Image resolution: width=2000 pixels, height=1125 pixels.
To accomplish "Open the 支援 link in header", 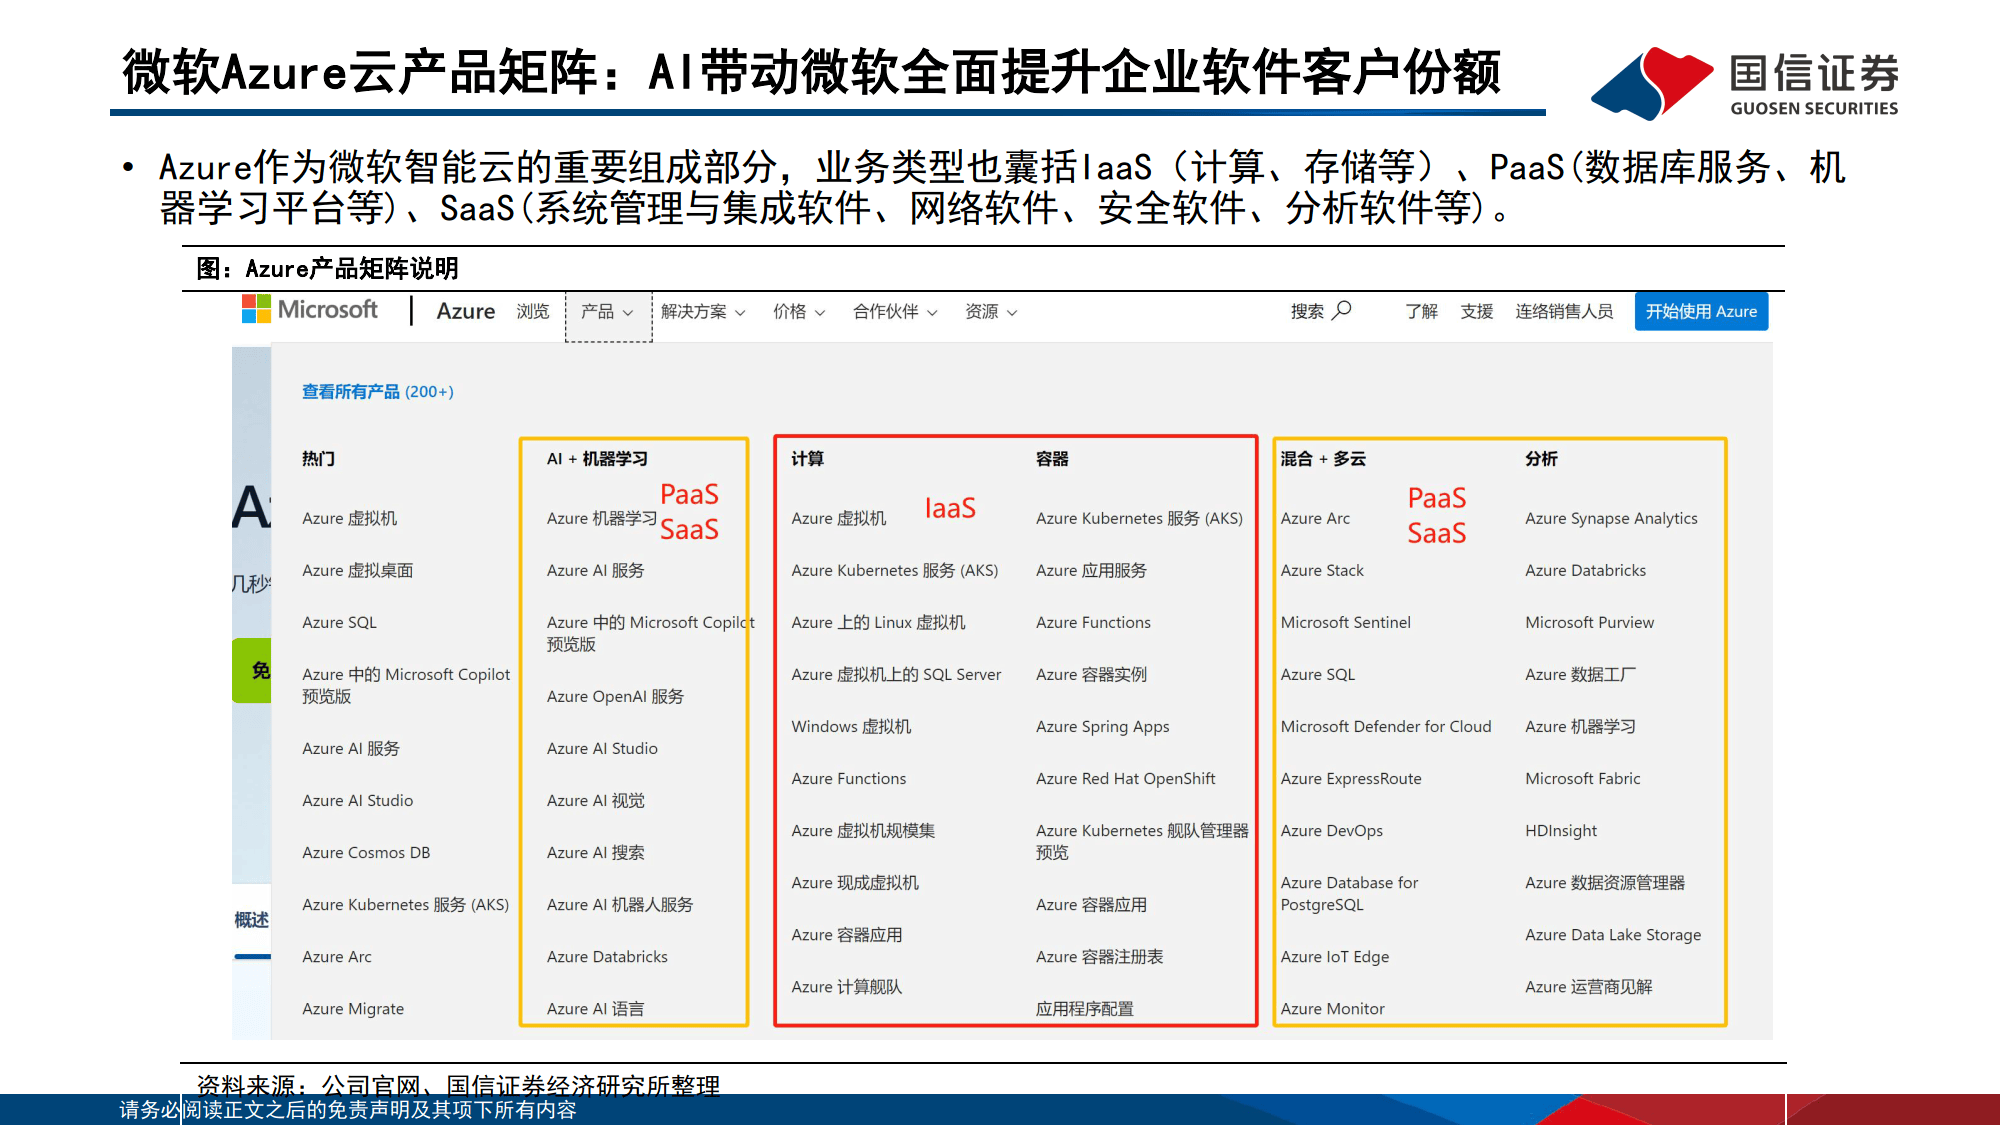I will pos(1476,311).
